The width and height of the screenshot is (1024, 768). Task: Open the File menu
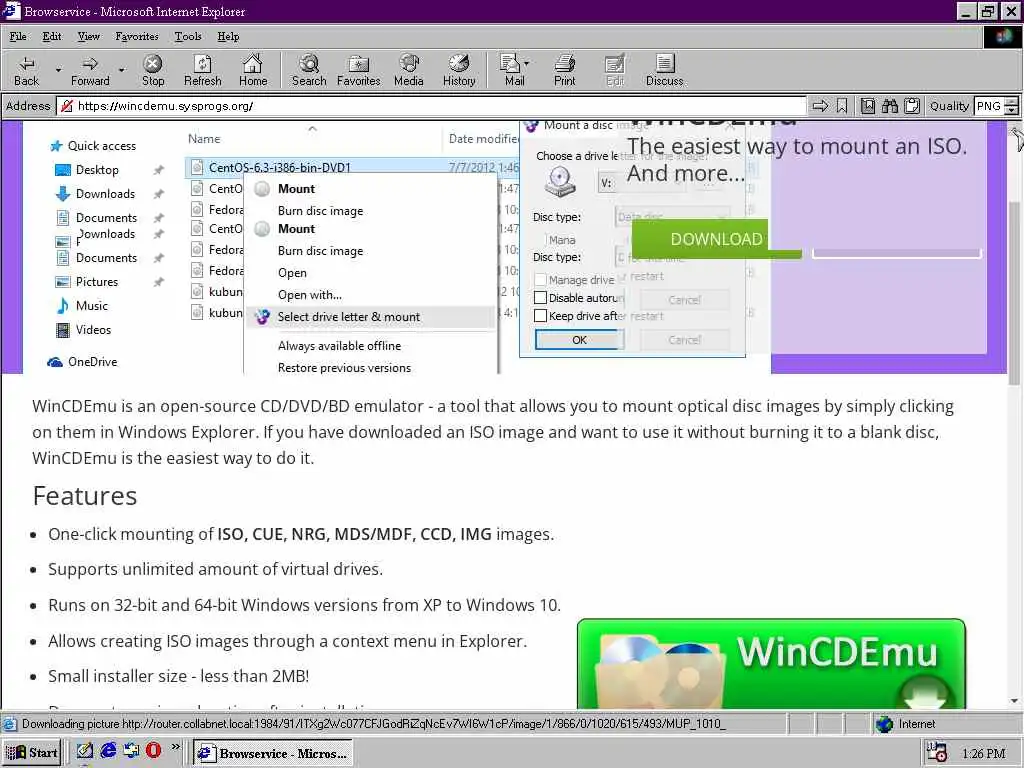pos(18,37)
